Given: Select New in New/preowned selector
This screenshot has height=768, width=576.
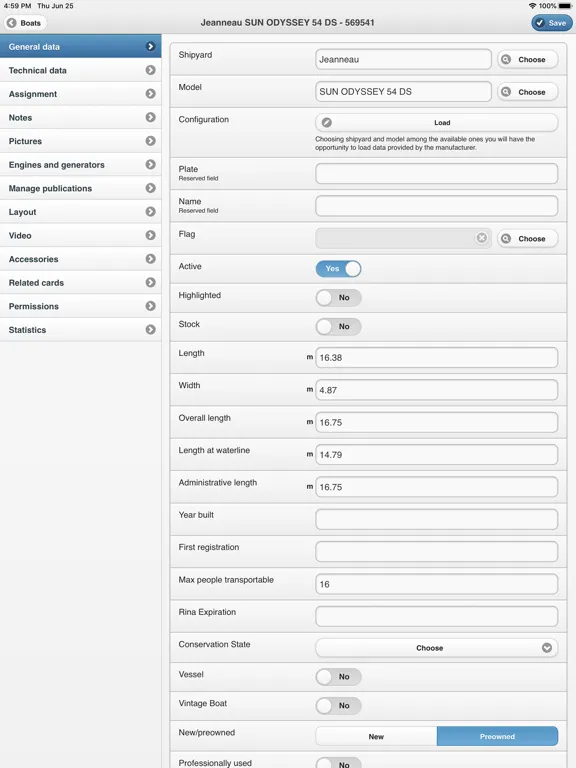Looking at the screenshot, I should click(376, 736).
